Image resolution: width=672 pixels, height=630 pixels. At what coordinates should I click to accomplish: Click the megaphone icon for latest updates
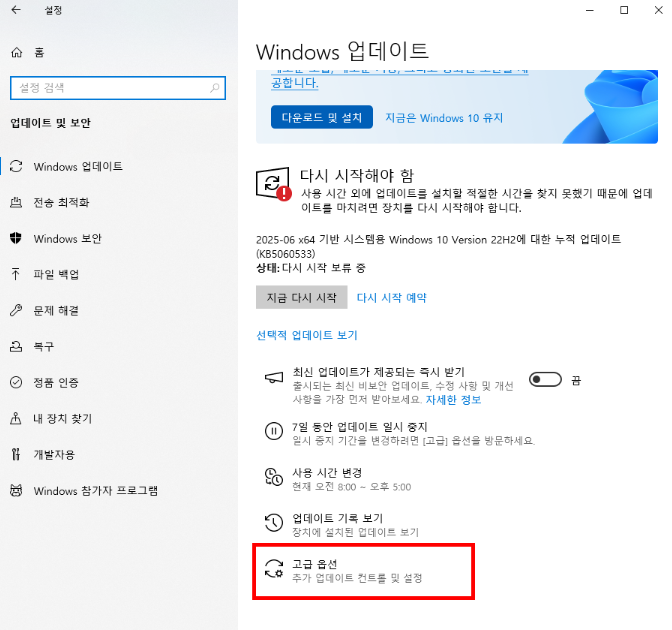click(274, 378)
